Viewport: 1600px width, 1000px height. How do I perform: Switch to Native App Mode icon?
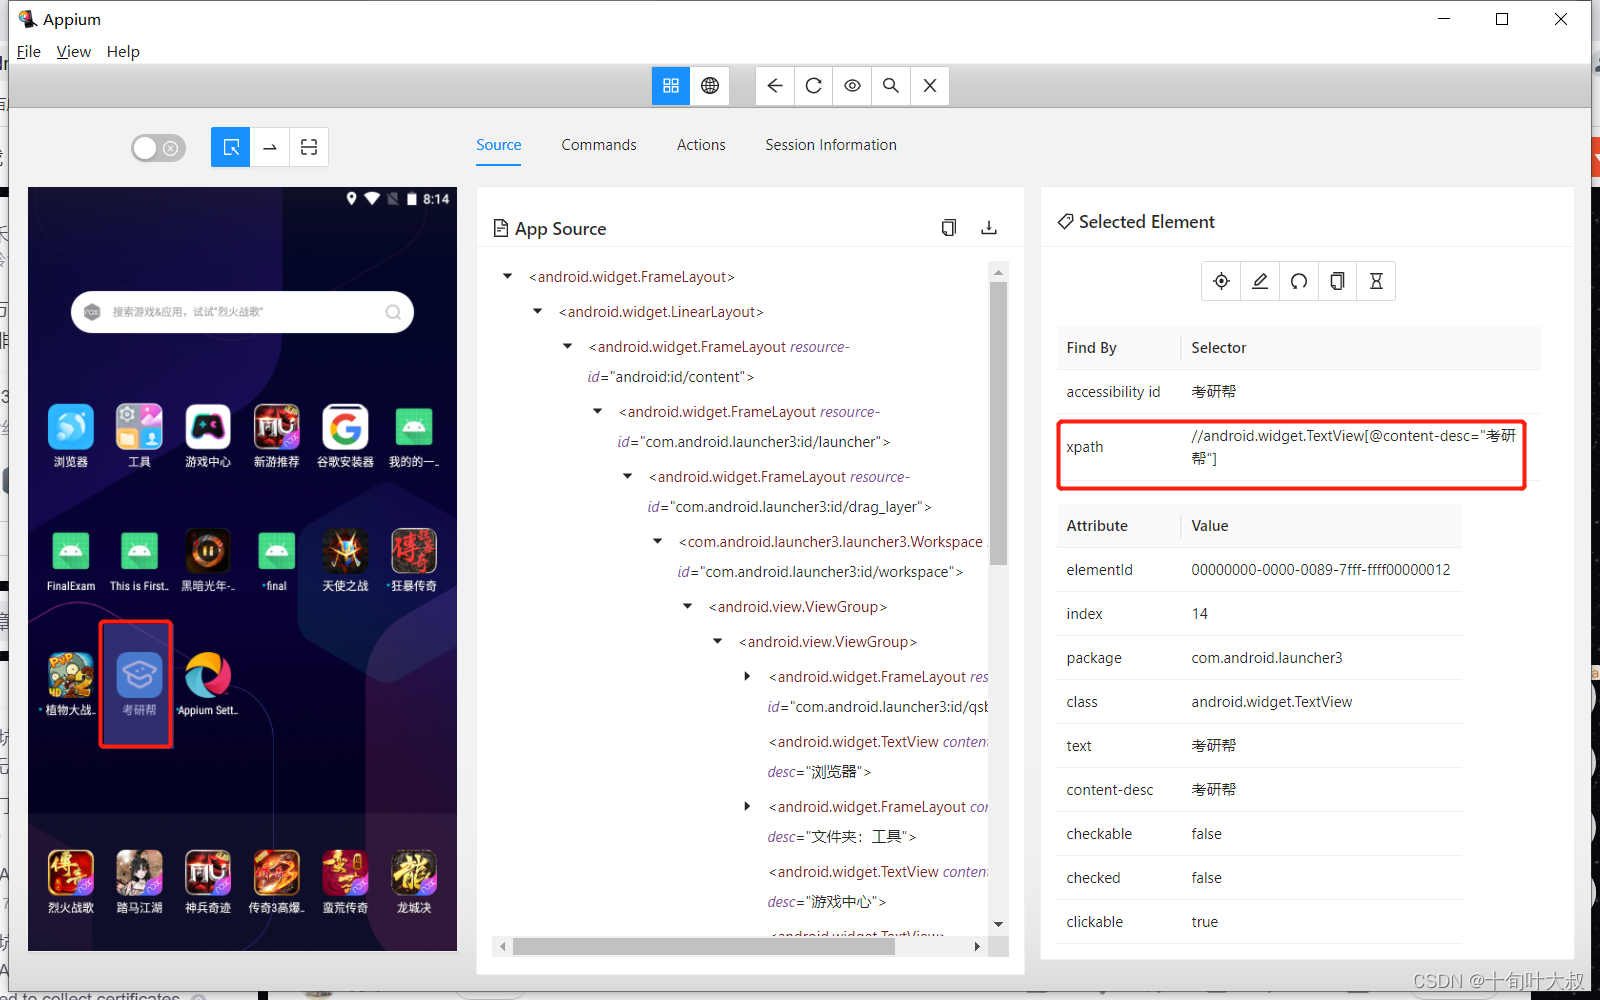click(x=671, y=86)
